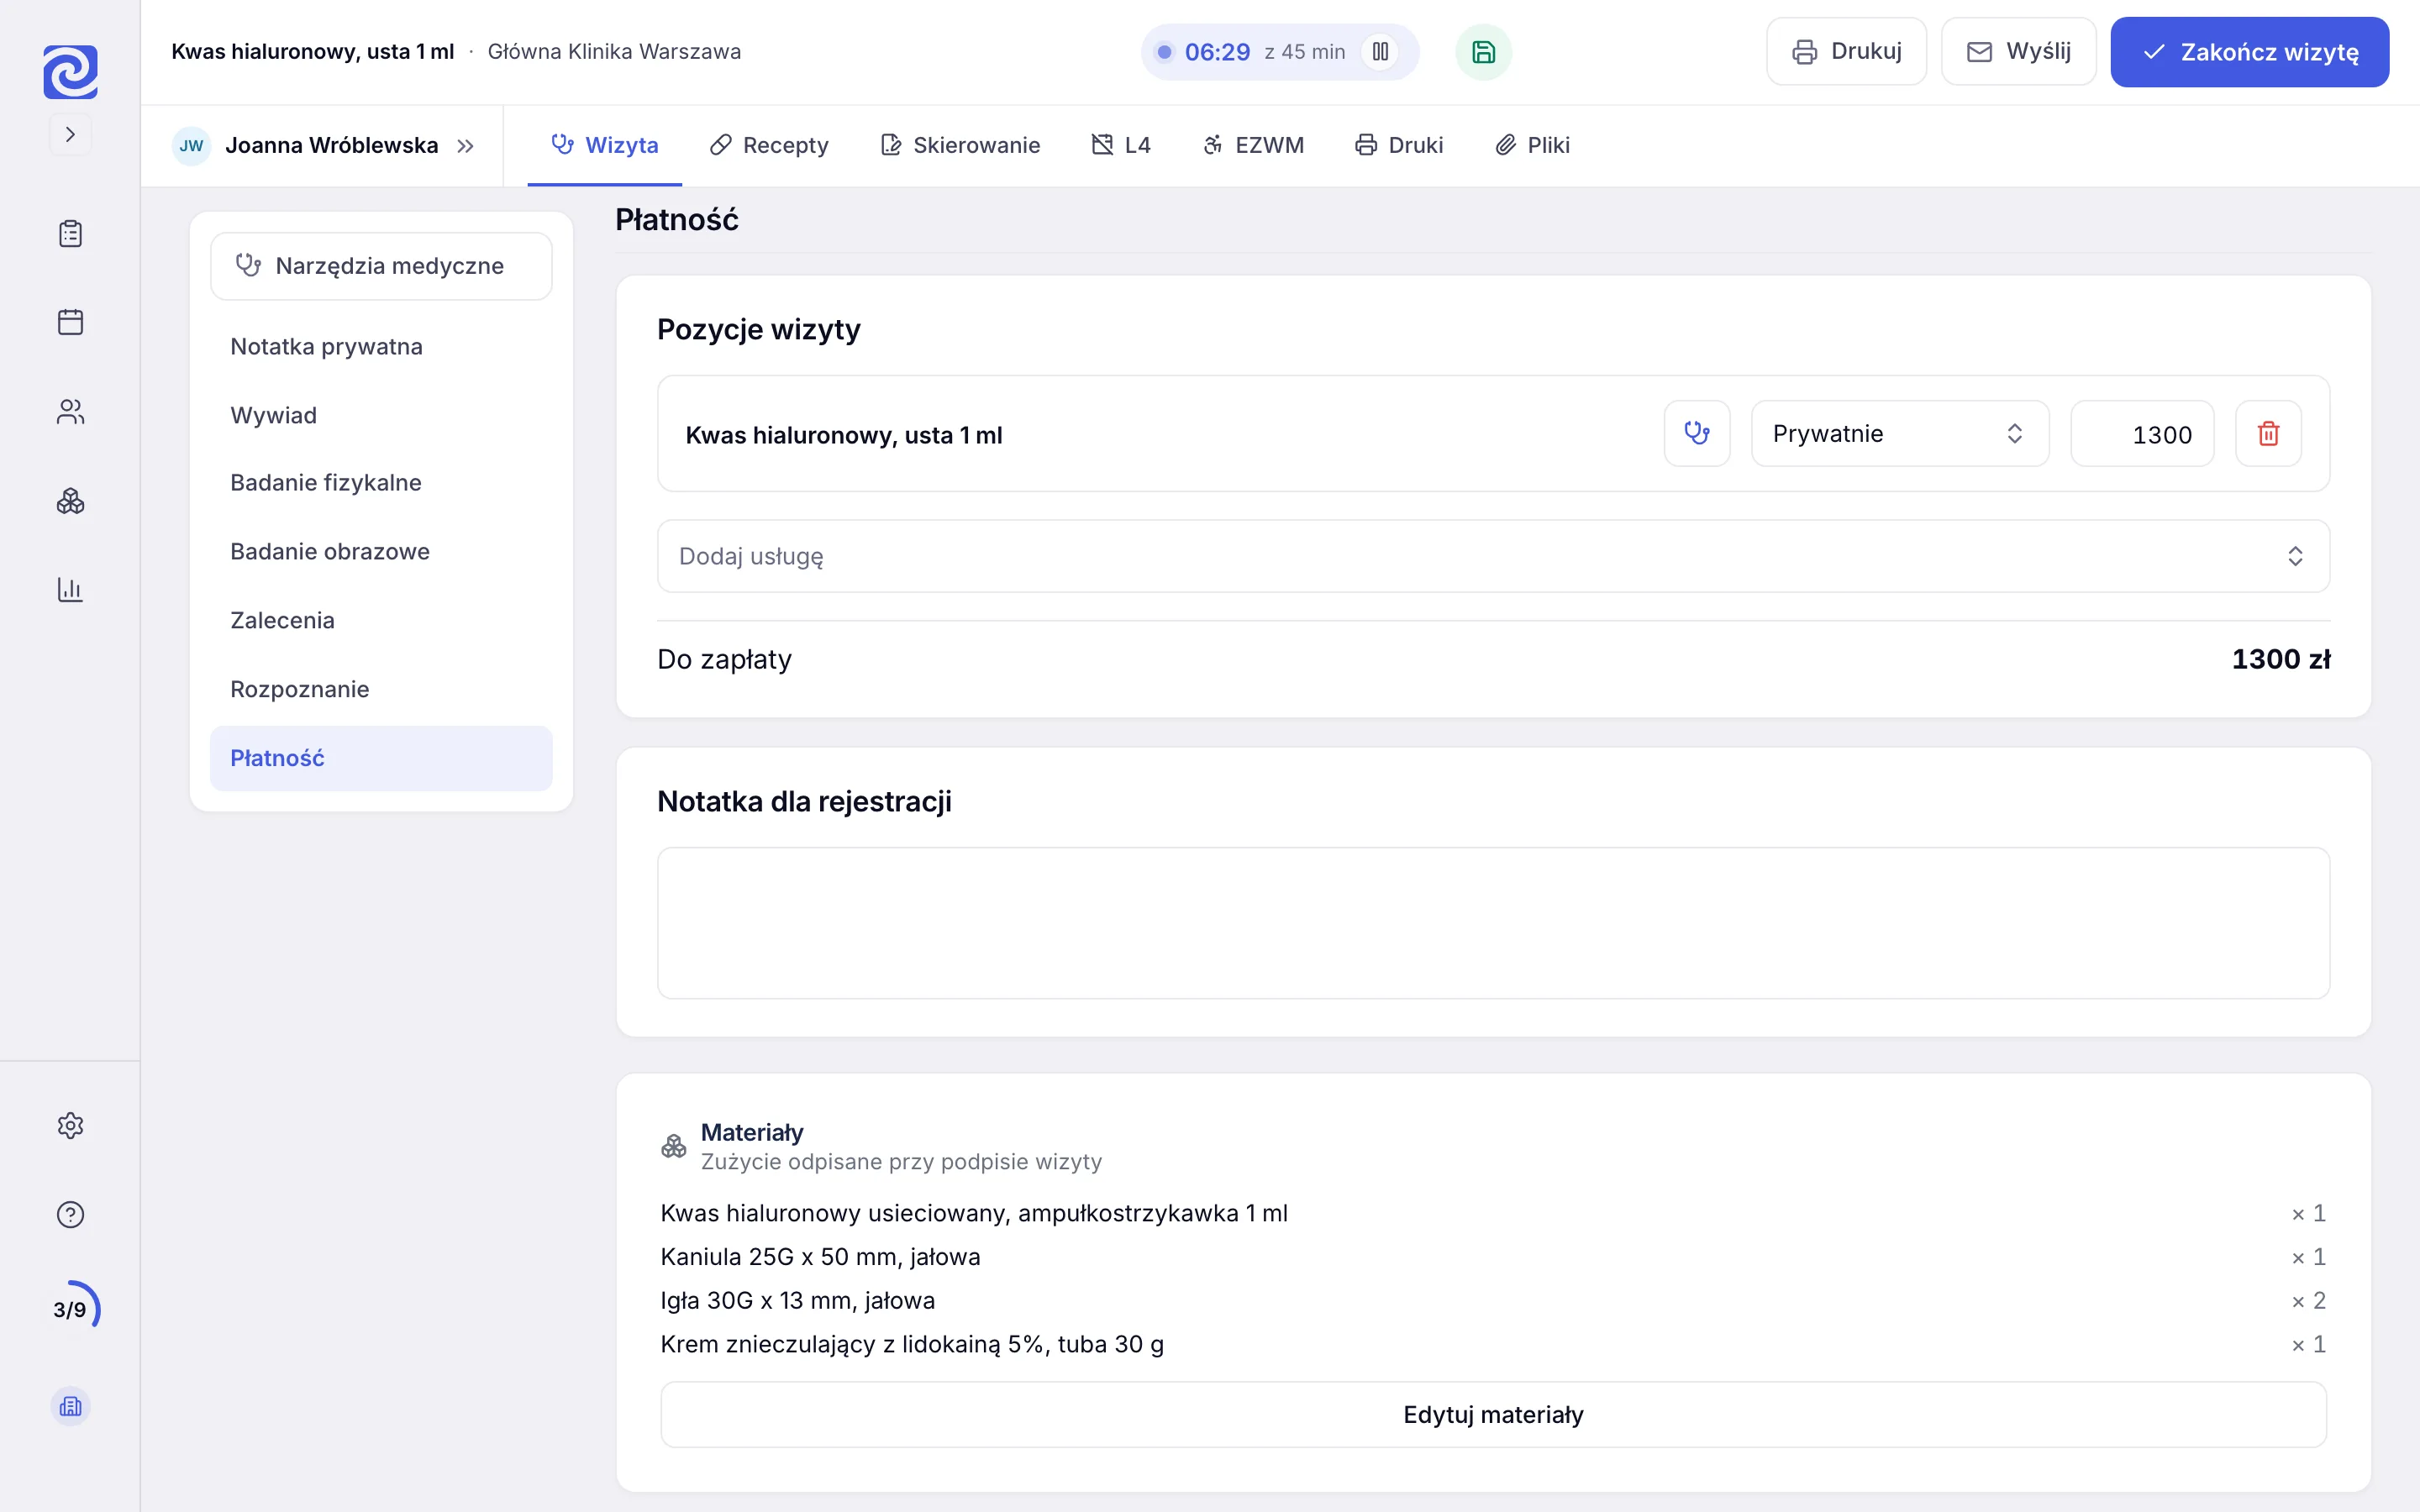Switch to the Pliki tab
Viewport: 2420px width, 1512px height.
click(1532, 146)
